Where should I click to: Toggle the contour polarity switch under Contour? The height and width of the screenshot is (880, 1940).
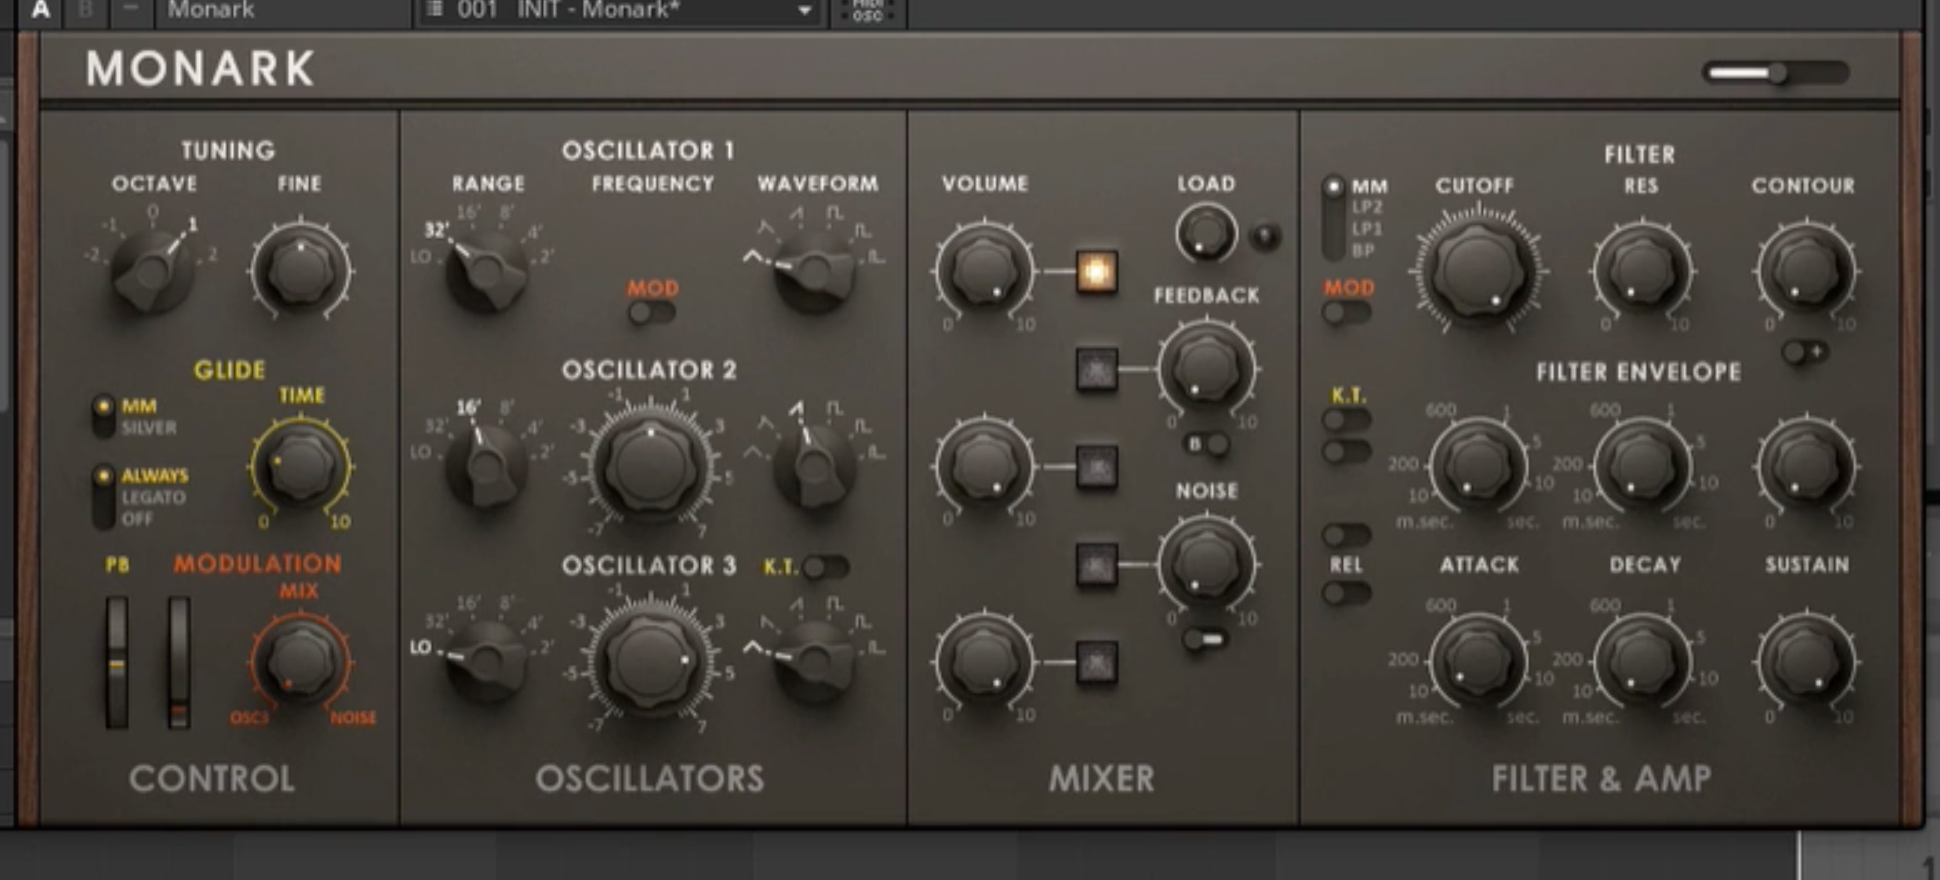[x=1806, y=352]
